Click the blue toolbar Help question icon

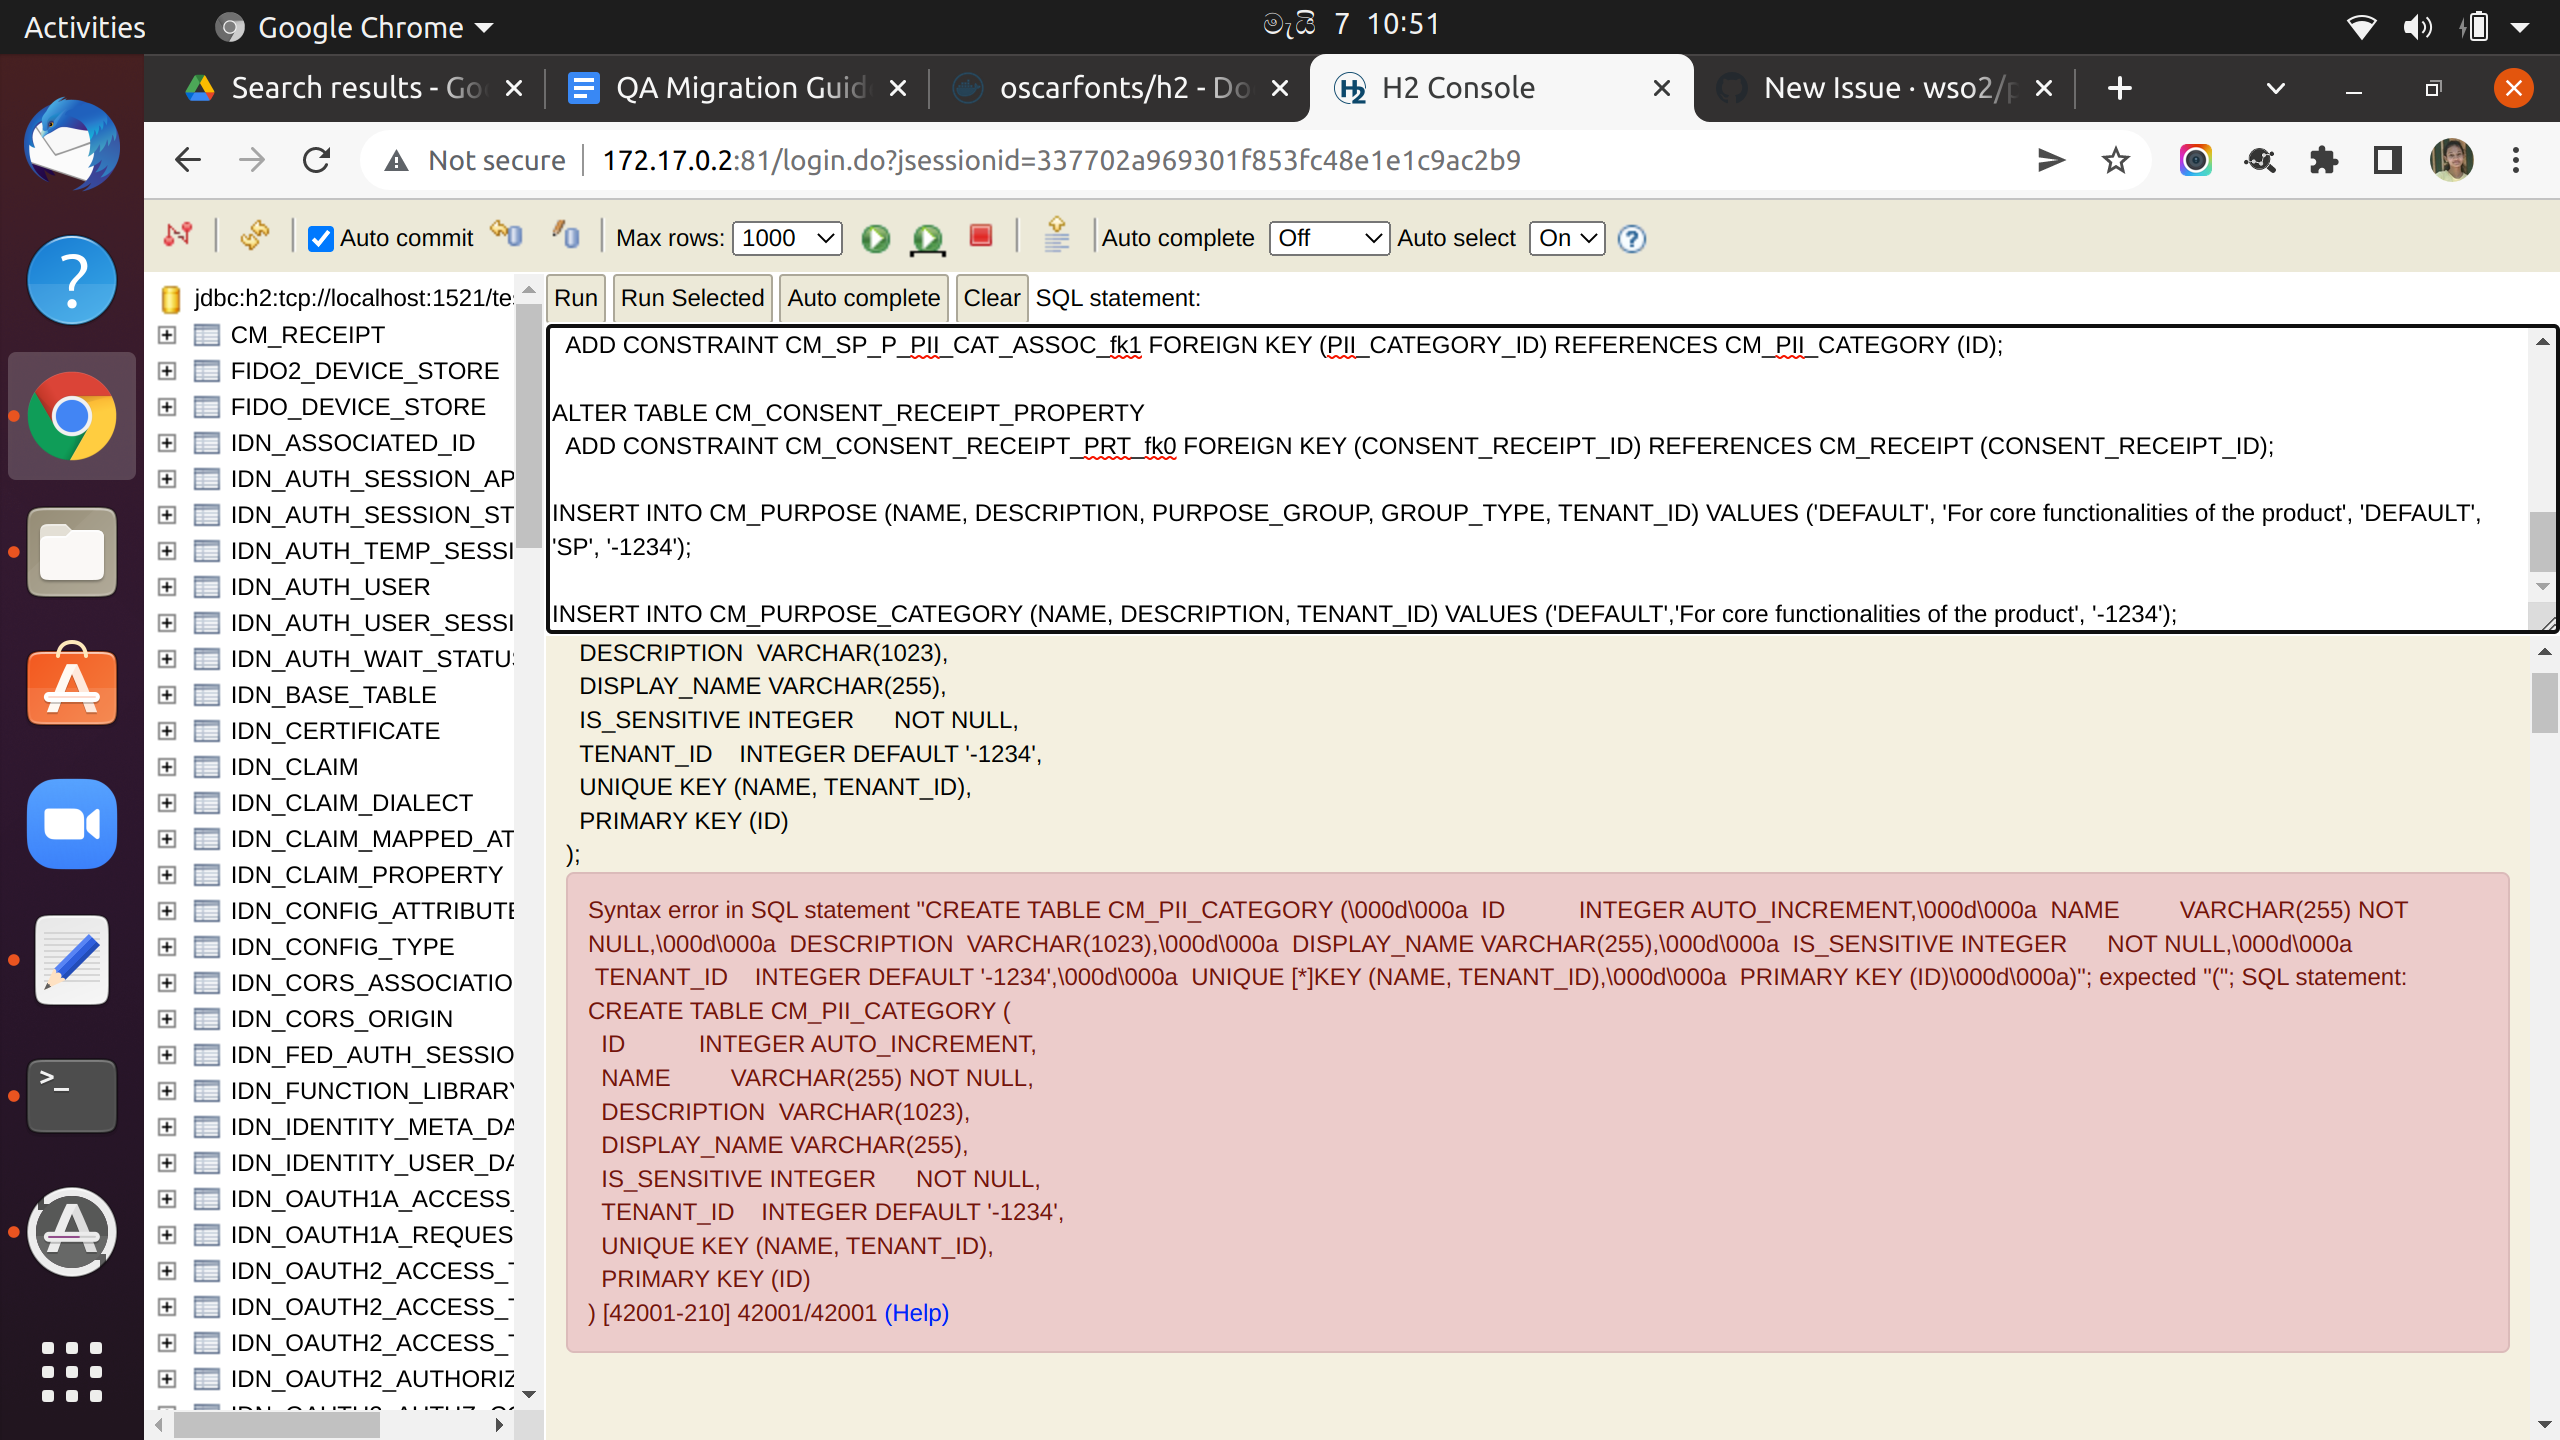pyautogui.click(x=1631, y=238)
